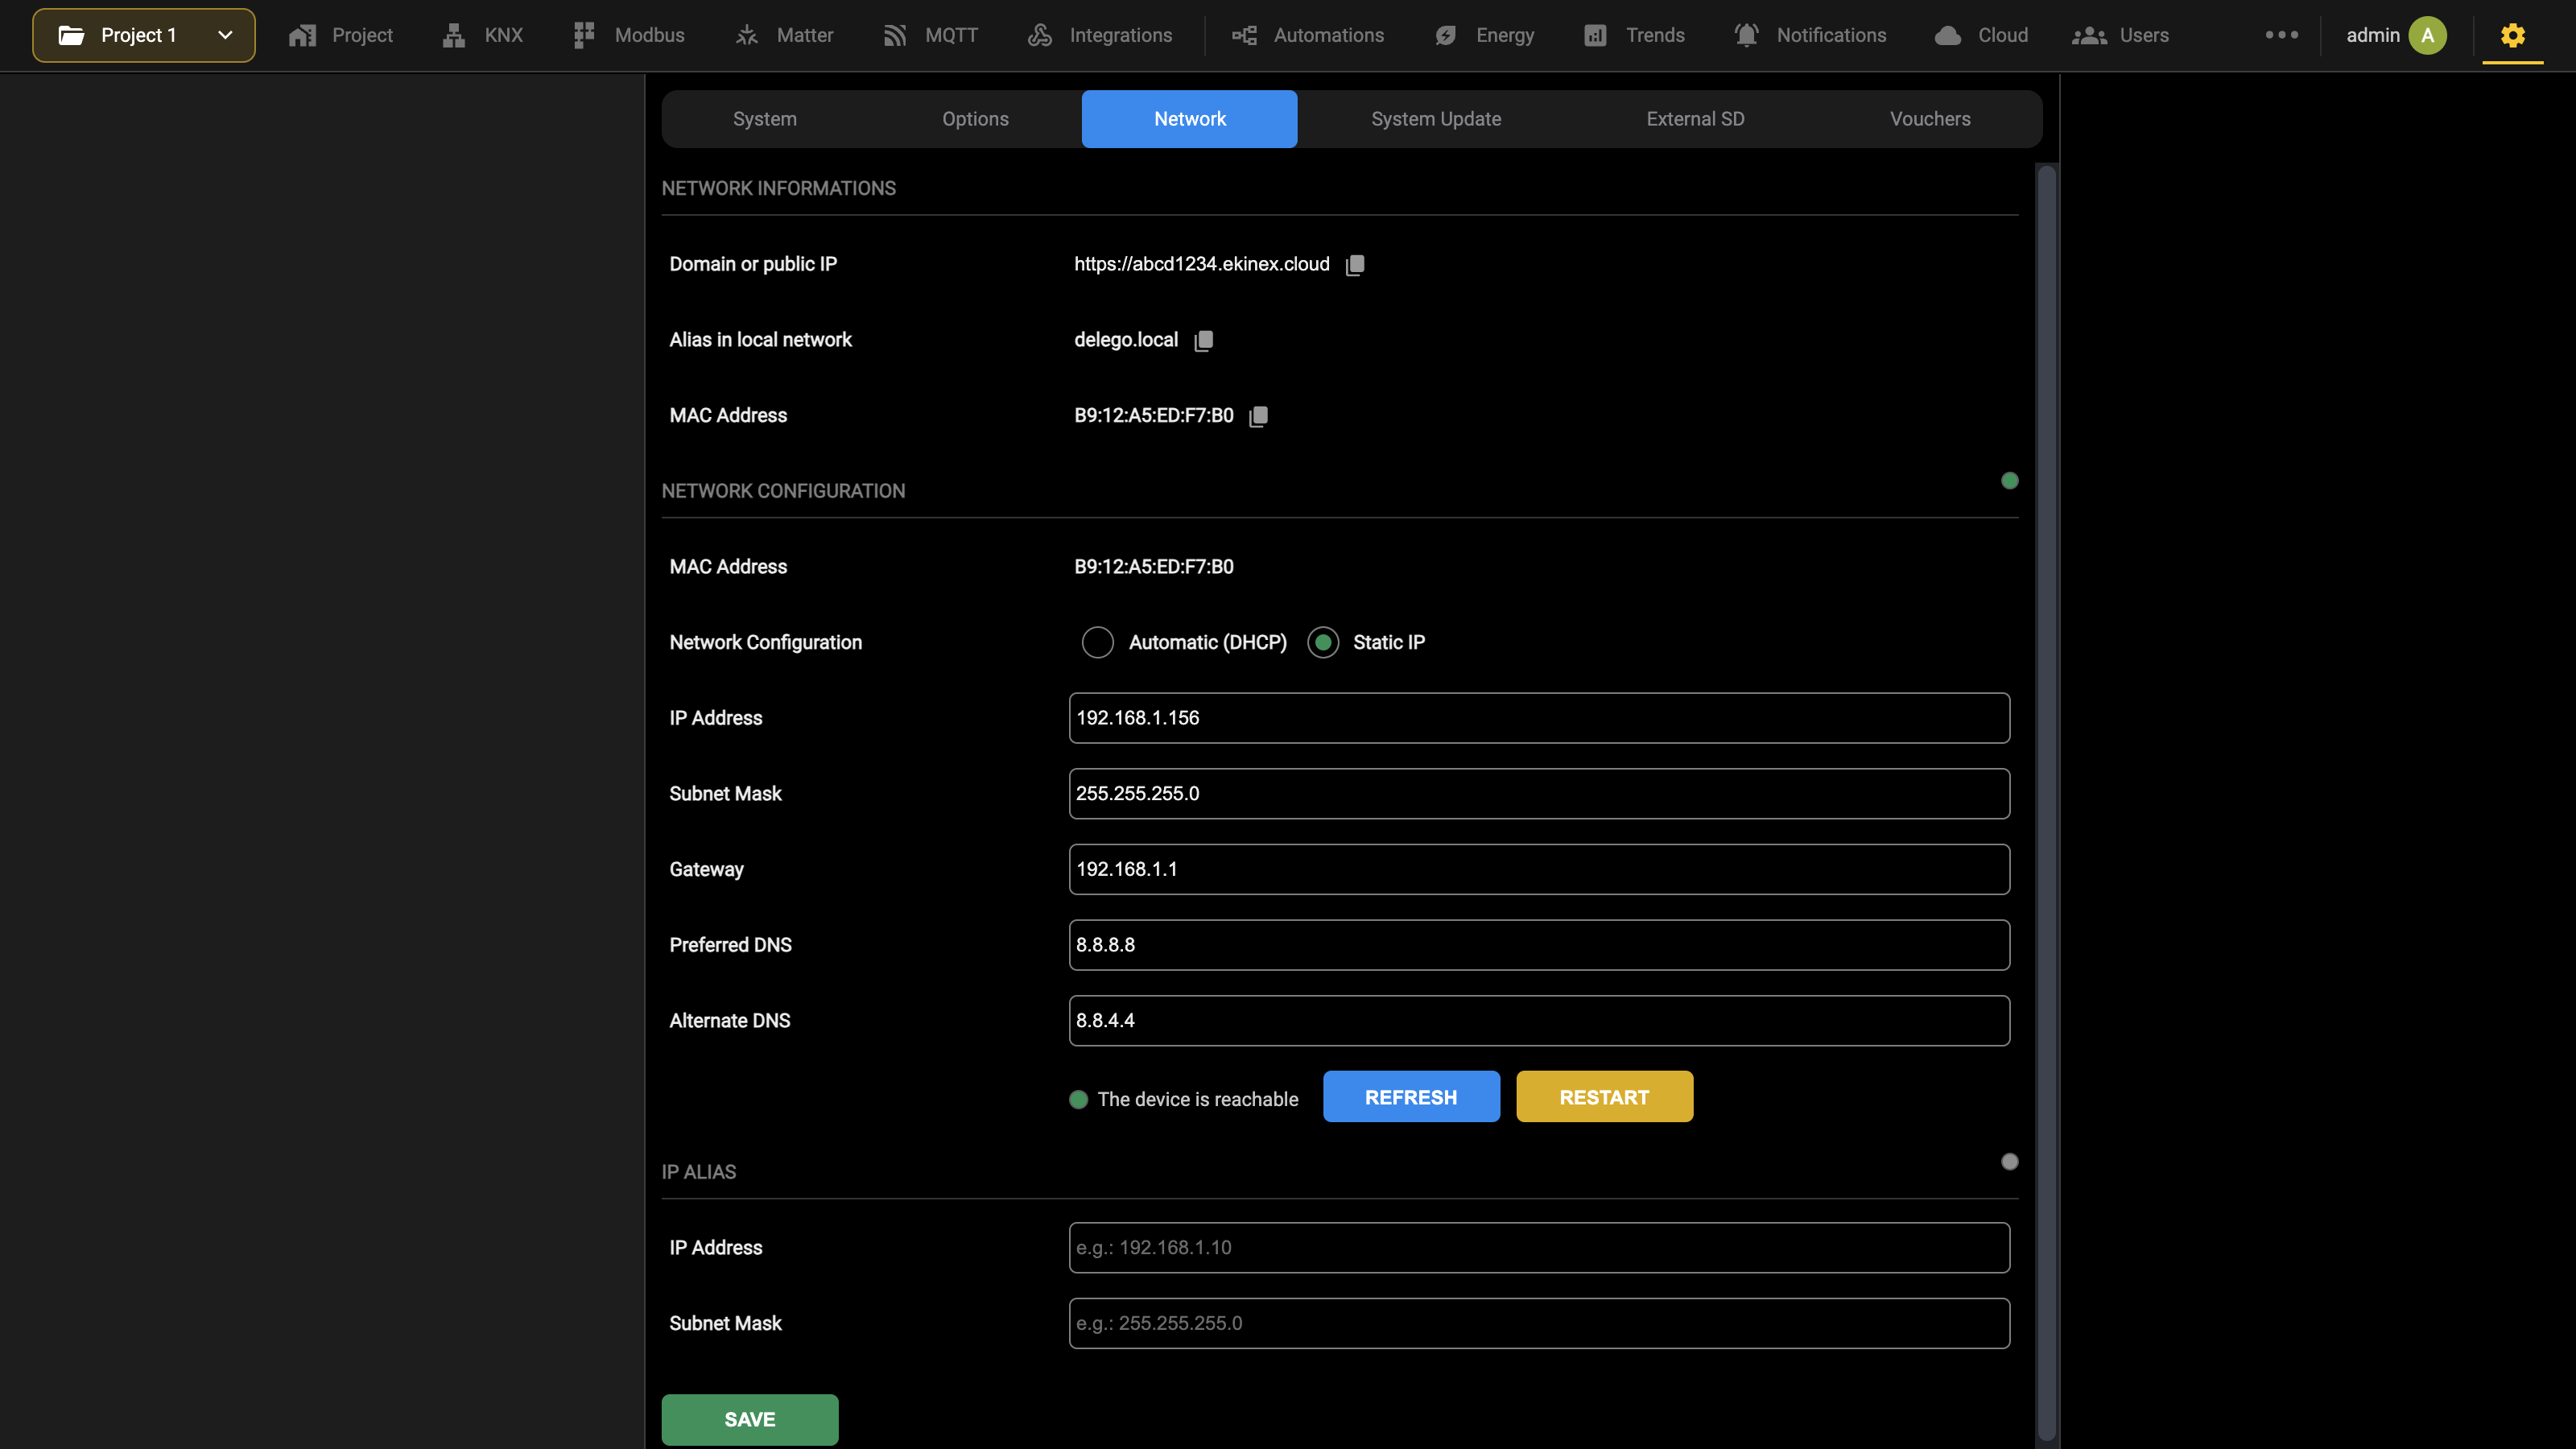Click the IP Alias Subnet Mask field

click(x=1539, y=1323)
